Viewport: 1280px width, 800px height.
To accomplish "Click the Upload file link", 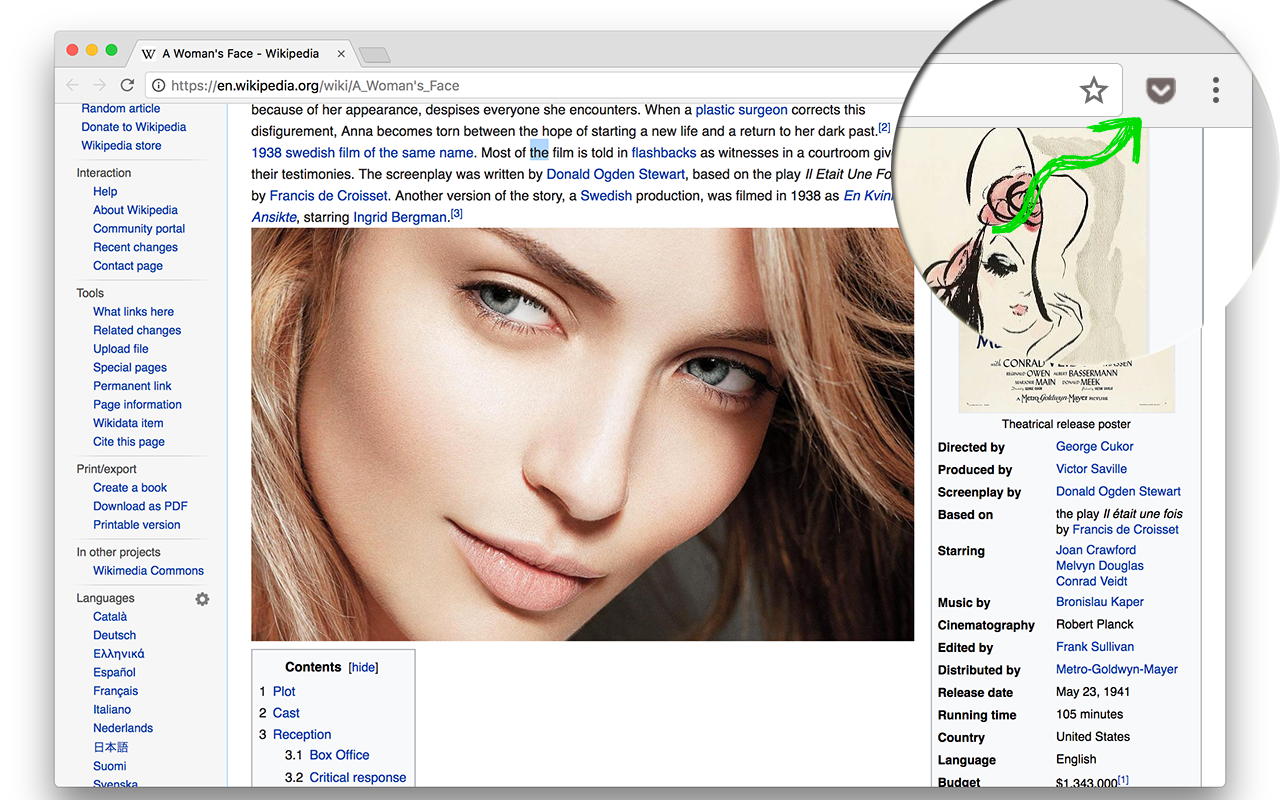I will [x=121, y=348].
